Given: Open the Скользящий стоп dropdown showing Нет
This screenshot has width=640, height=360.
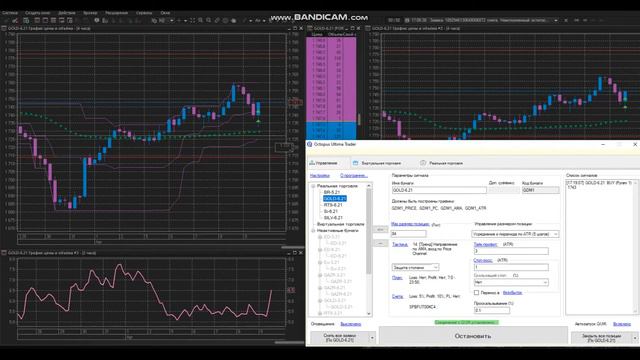Looking at the screenshot, I should coord(511,282).
